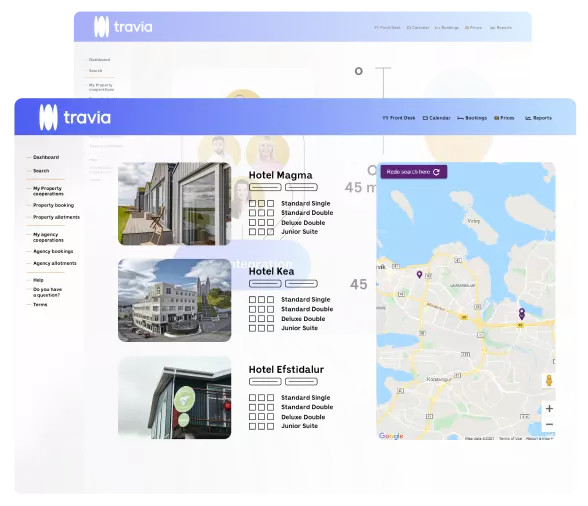Open Dashboard in the sidebar
The height and width of the screenshot is (506, 588).
[46, 157]
